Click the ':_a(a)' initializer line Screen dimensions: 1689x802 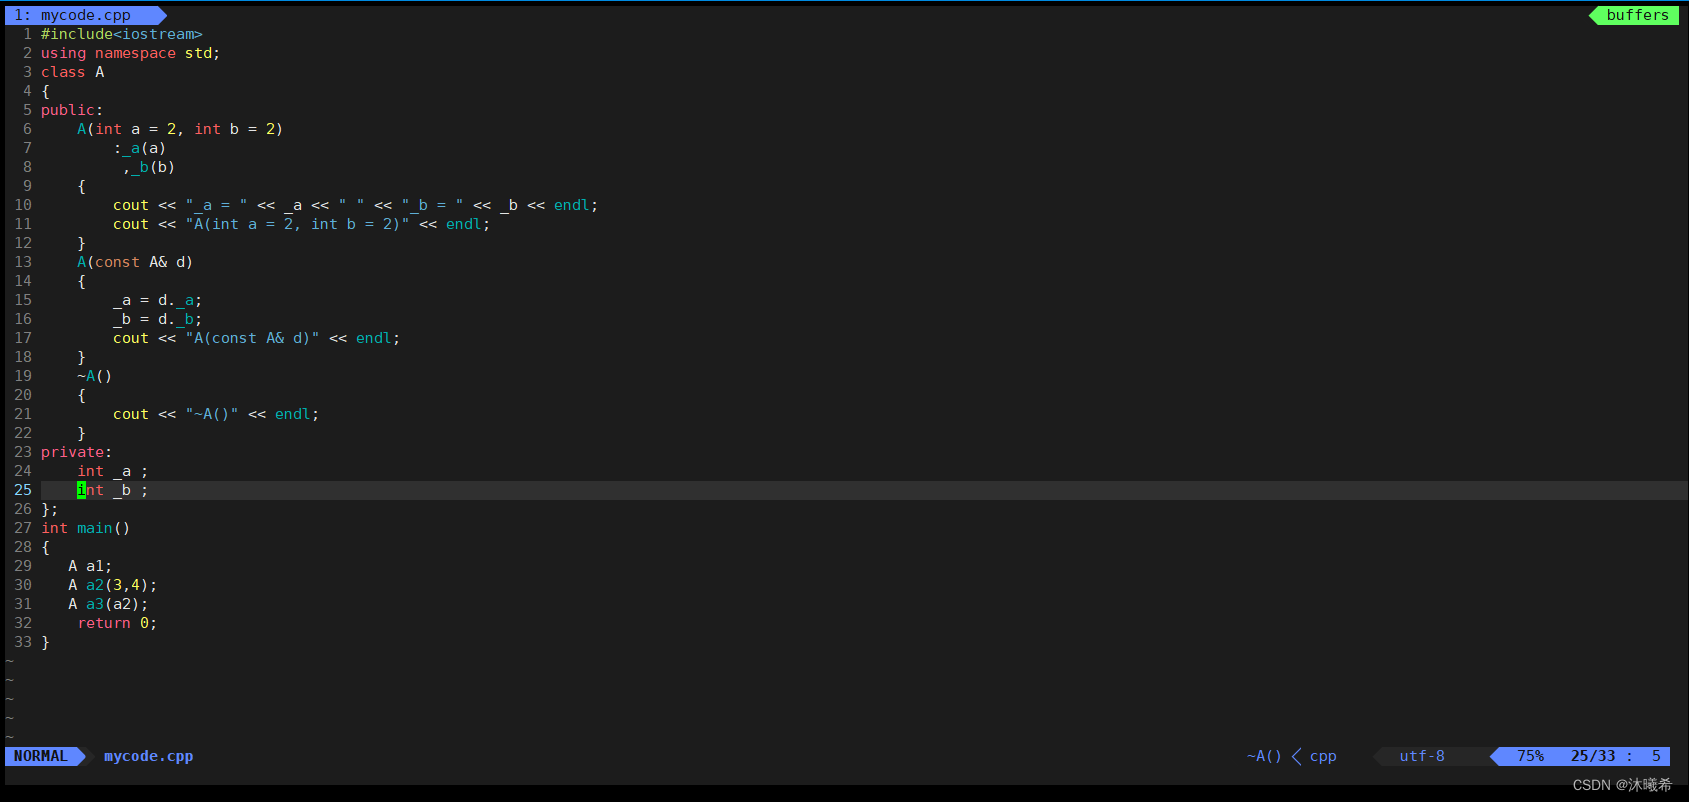tap(140, 148)
